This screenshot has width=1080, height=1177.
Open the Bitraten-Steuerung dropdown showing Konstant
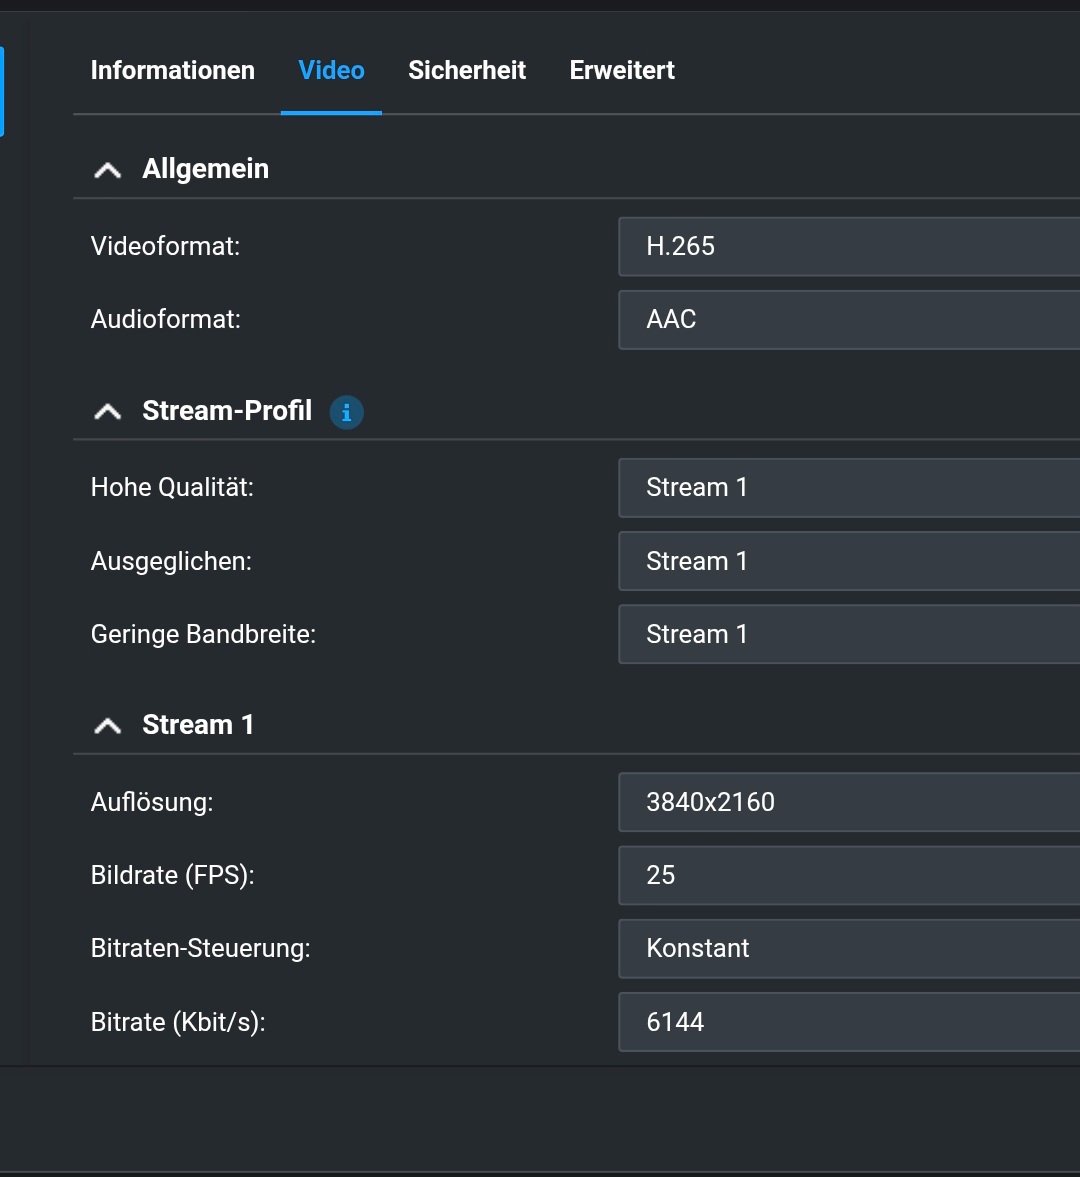(849, 949)
